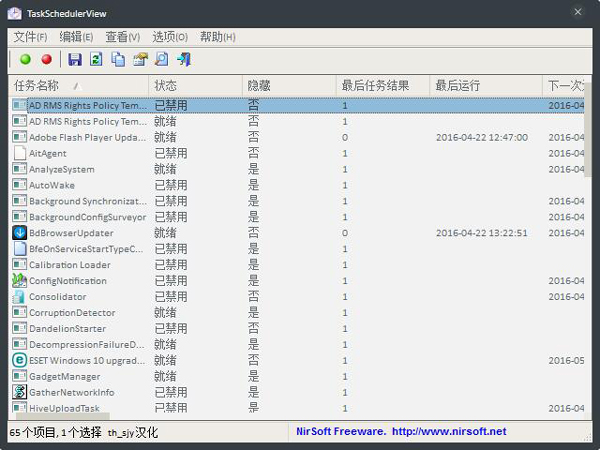The width and height of the screenshot is (600, 450).
Task: Click the Adobe Flash Player Upda... icon
Action: (x=20, y=137)
